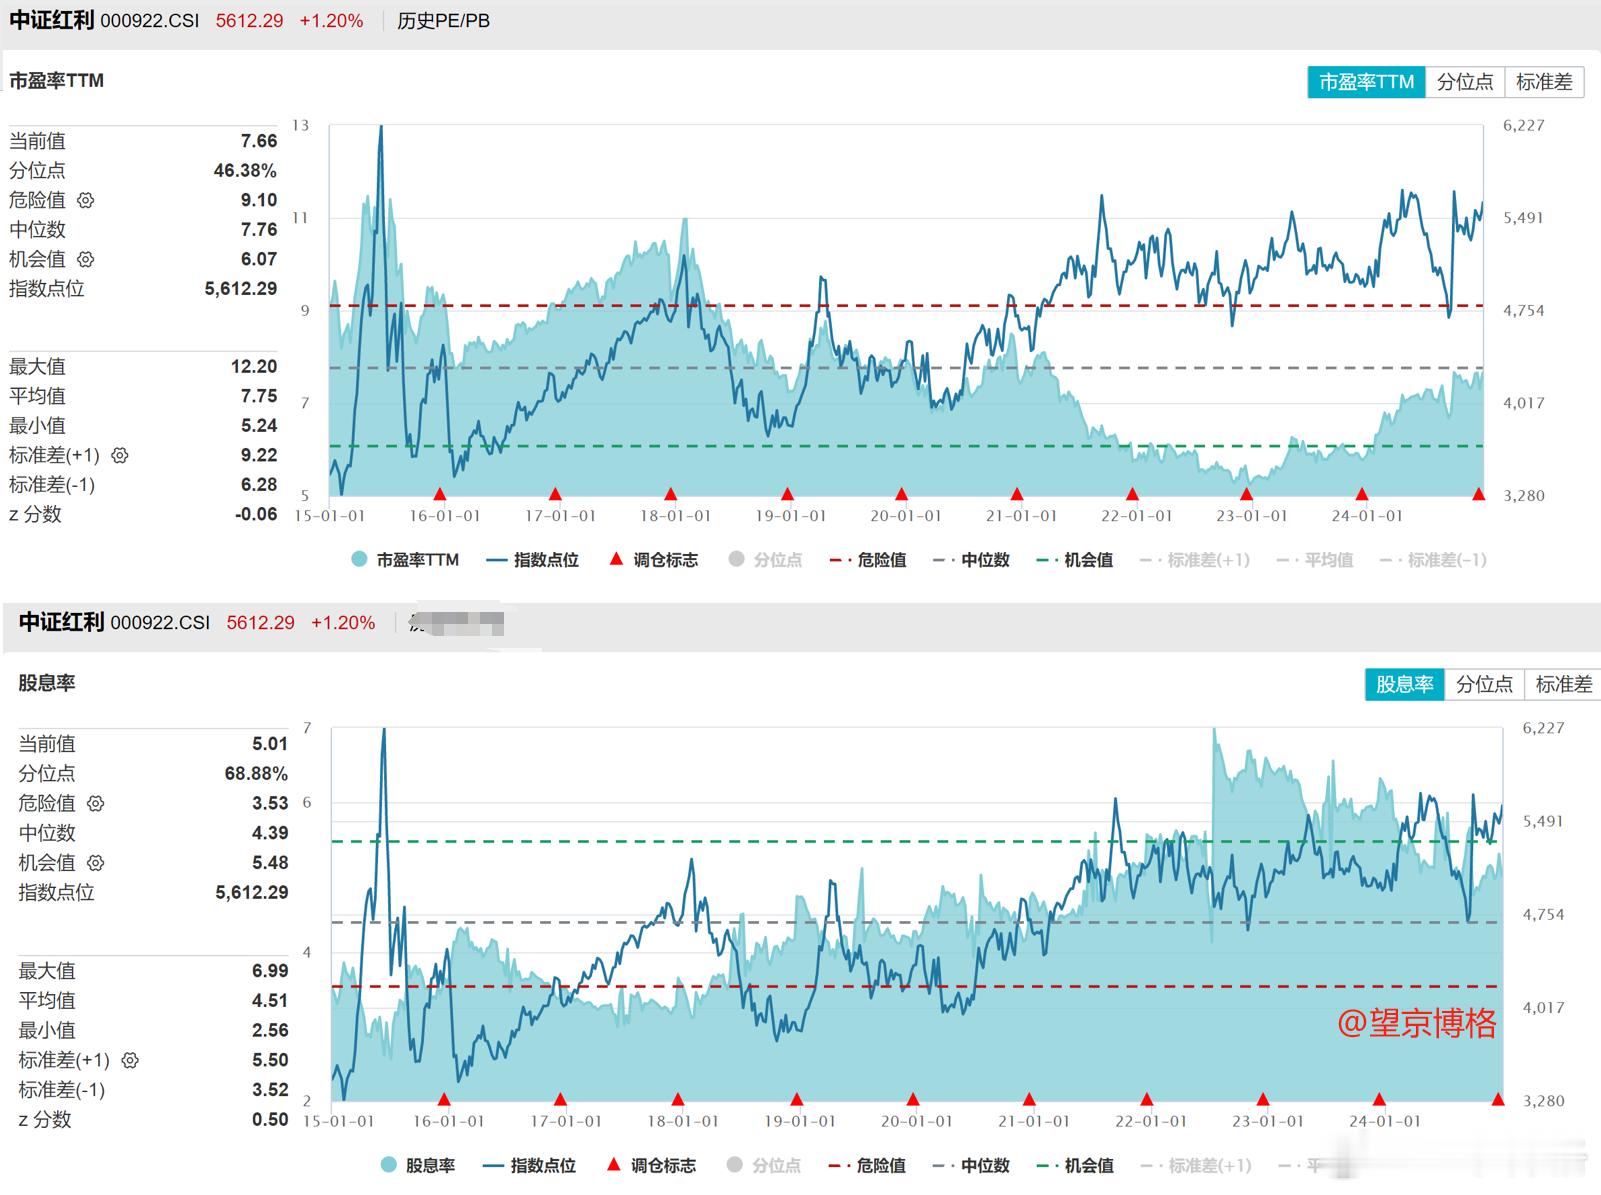Open 机会值 settings gear in 市盈率TTM panel
Viewport: 1601px width, 1195px height.
point(86,259)
